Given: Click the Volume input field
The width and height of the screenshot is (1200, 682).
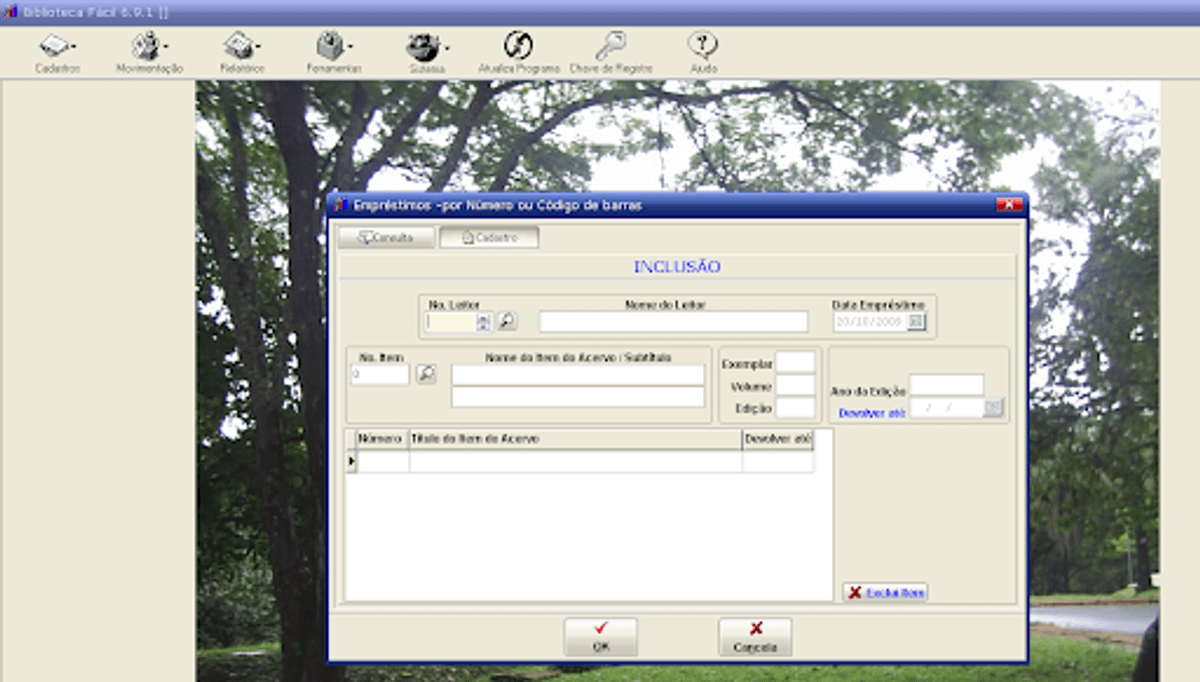Looking at the screenshot, I should point(796,385).
